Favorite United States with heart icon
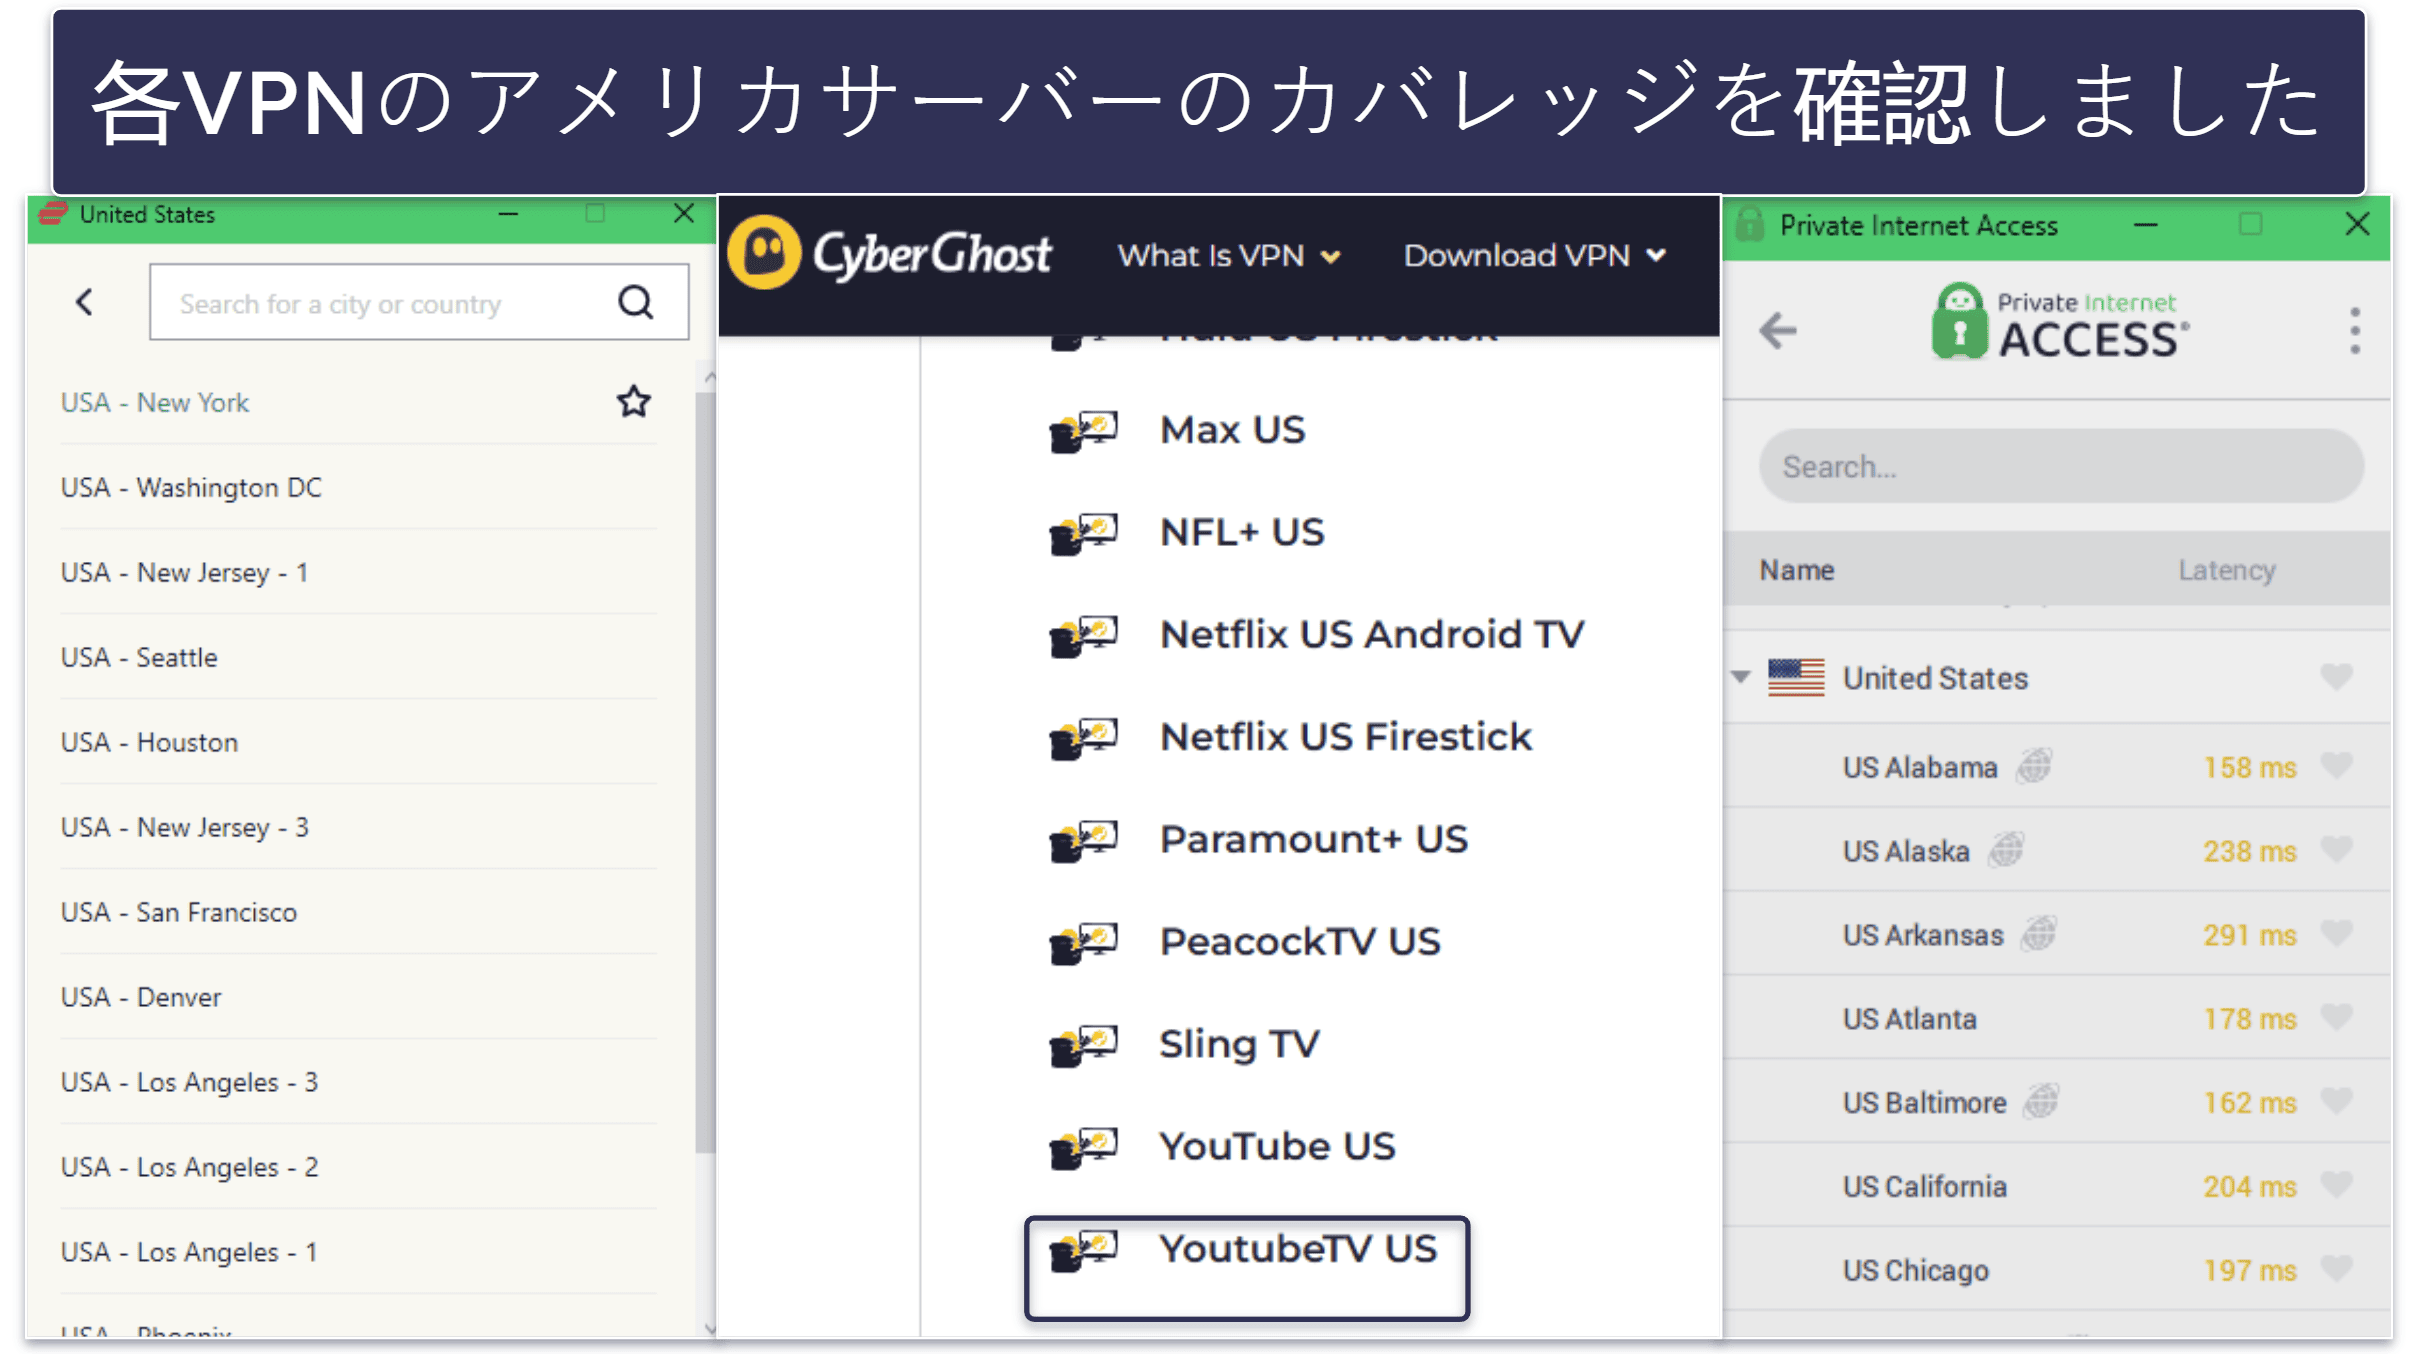The height and width of the screenshot is (1354, 2409). pos(2337,677)
